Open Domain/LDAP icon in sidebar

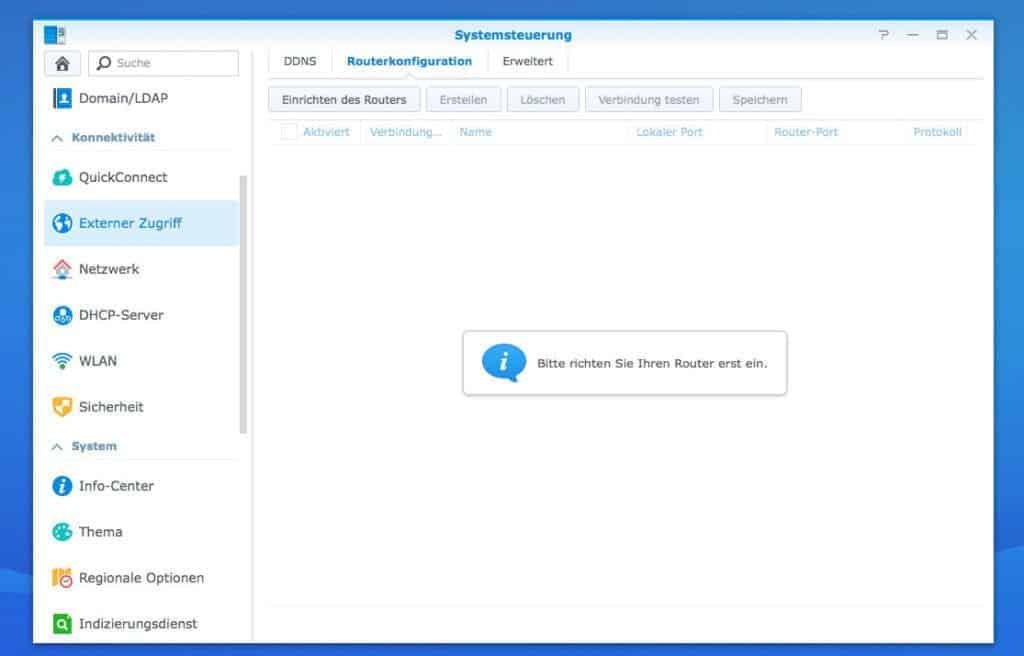62,98
